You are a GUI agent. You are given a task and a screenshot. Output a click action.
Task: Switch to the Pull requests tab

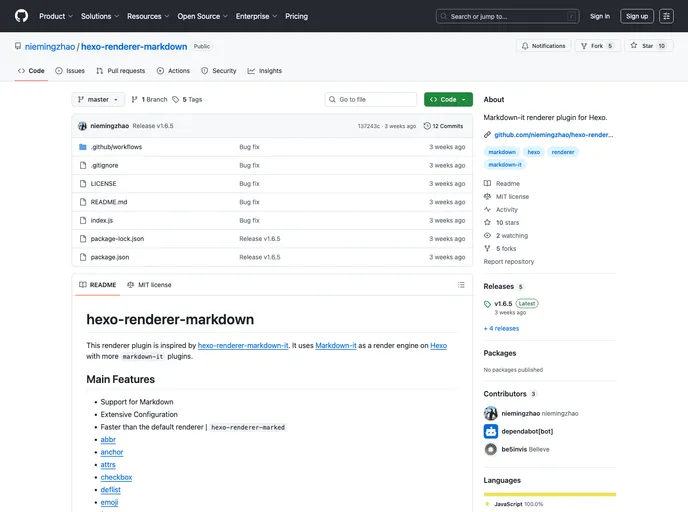tap(121, 71)
